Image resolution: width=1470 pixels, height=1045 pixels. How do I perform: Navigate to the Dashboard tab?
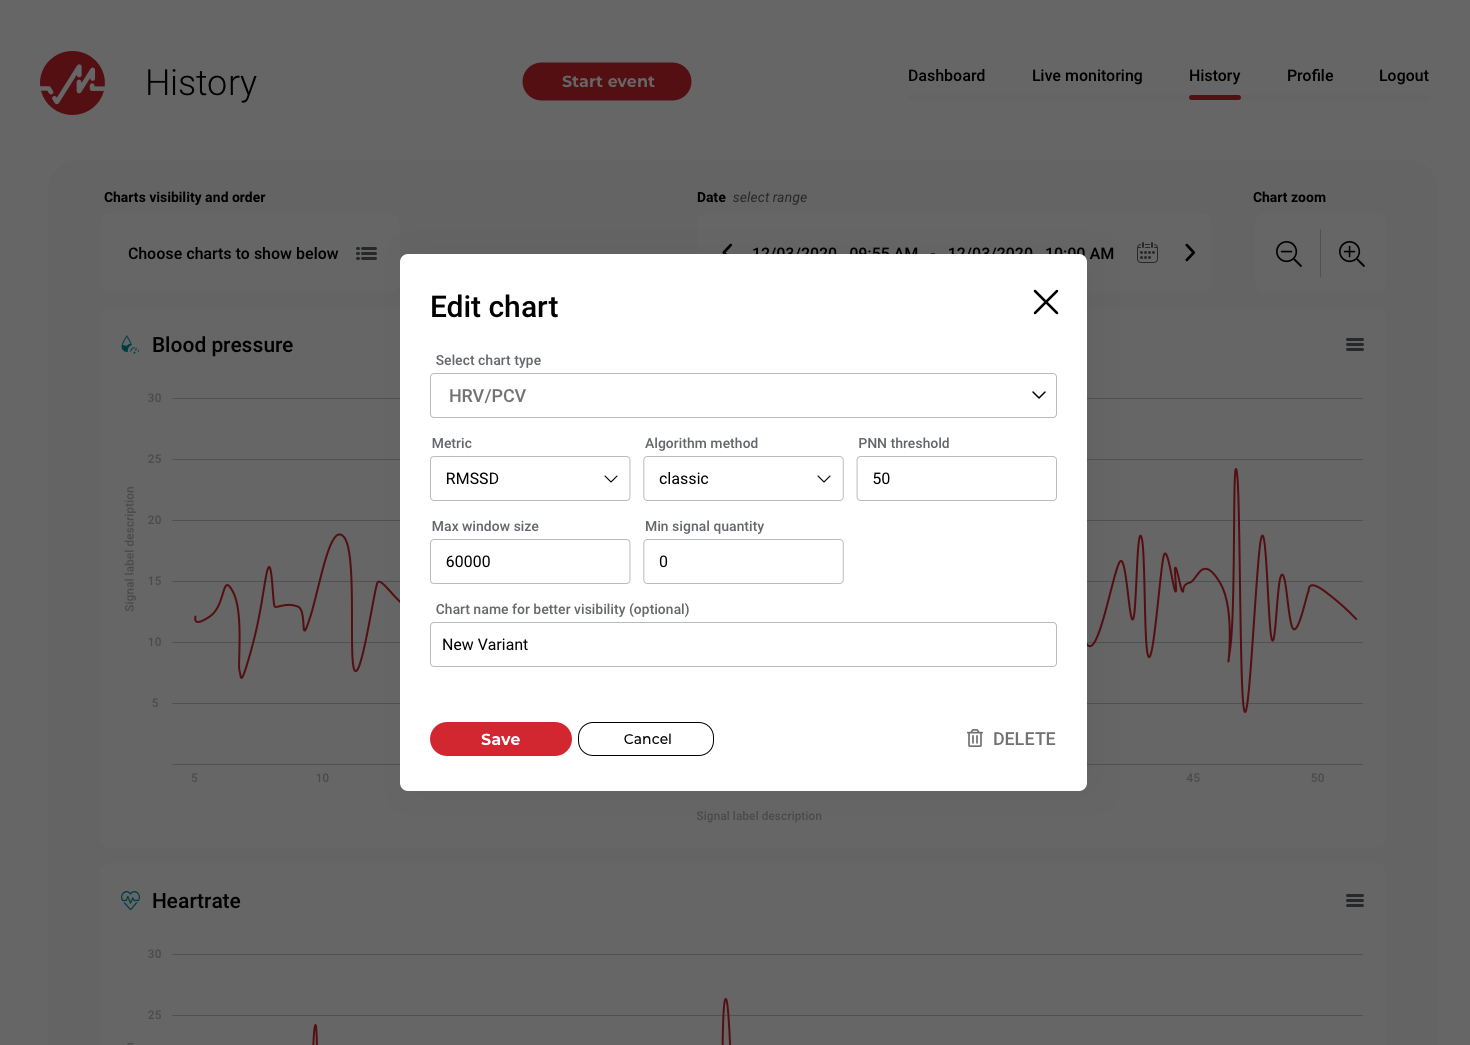(946, 76)
